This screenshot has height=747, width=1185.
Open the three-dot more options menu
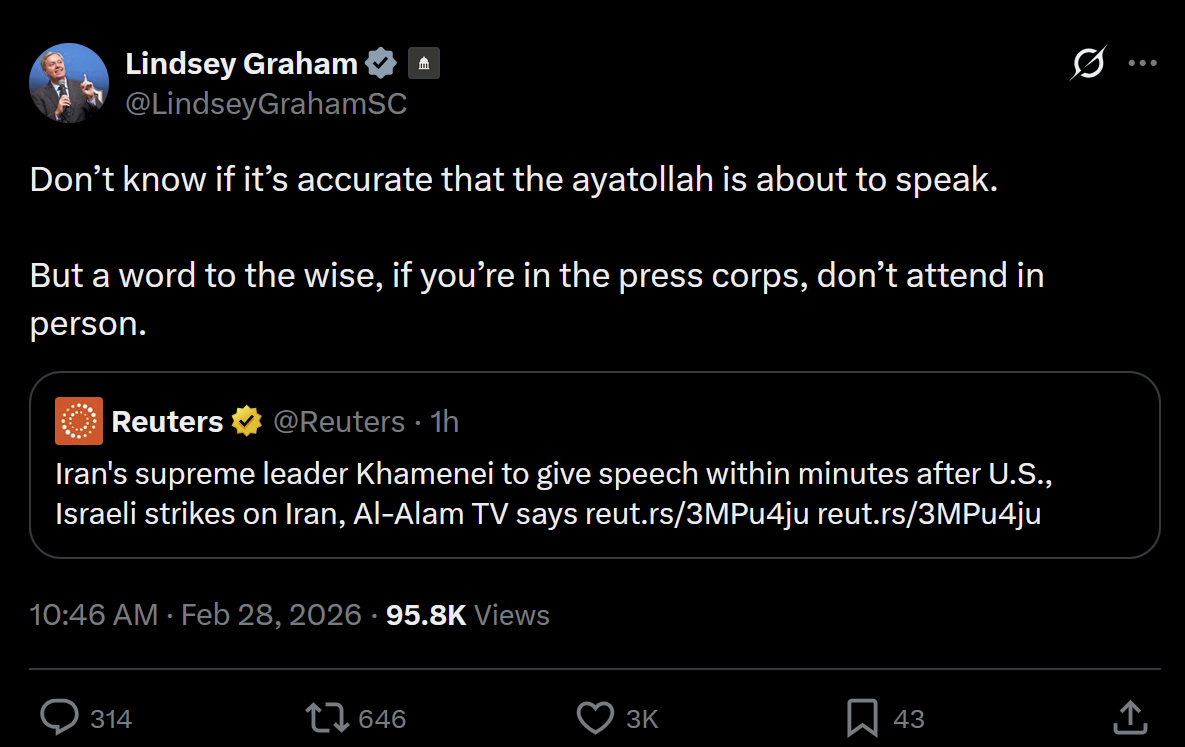(1142, 63)
